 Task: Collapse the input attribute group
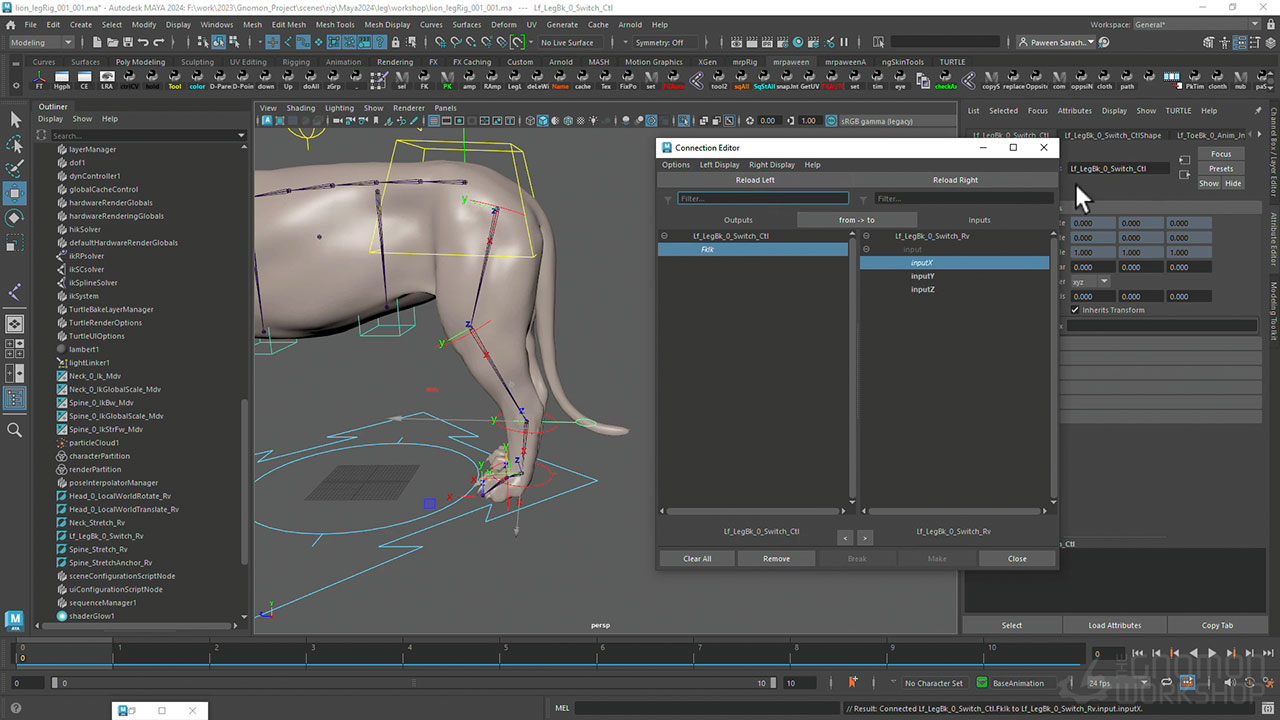tap(866, 249)
